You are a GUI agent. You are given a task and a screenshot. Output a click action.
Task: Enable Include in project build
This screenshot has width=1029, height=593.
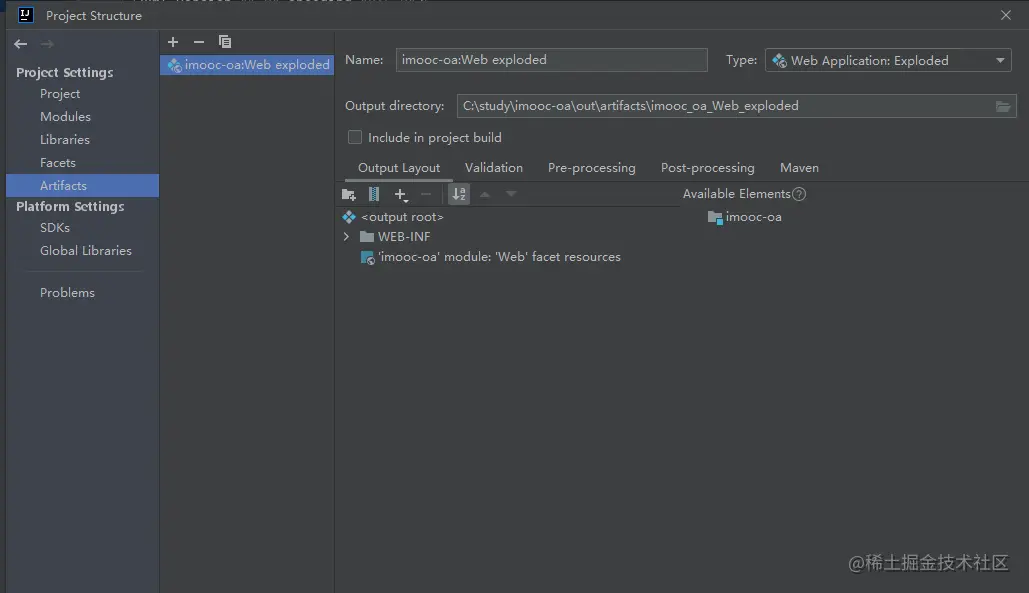[355, 137]
